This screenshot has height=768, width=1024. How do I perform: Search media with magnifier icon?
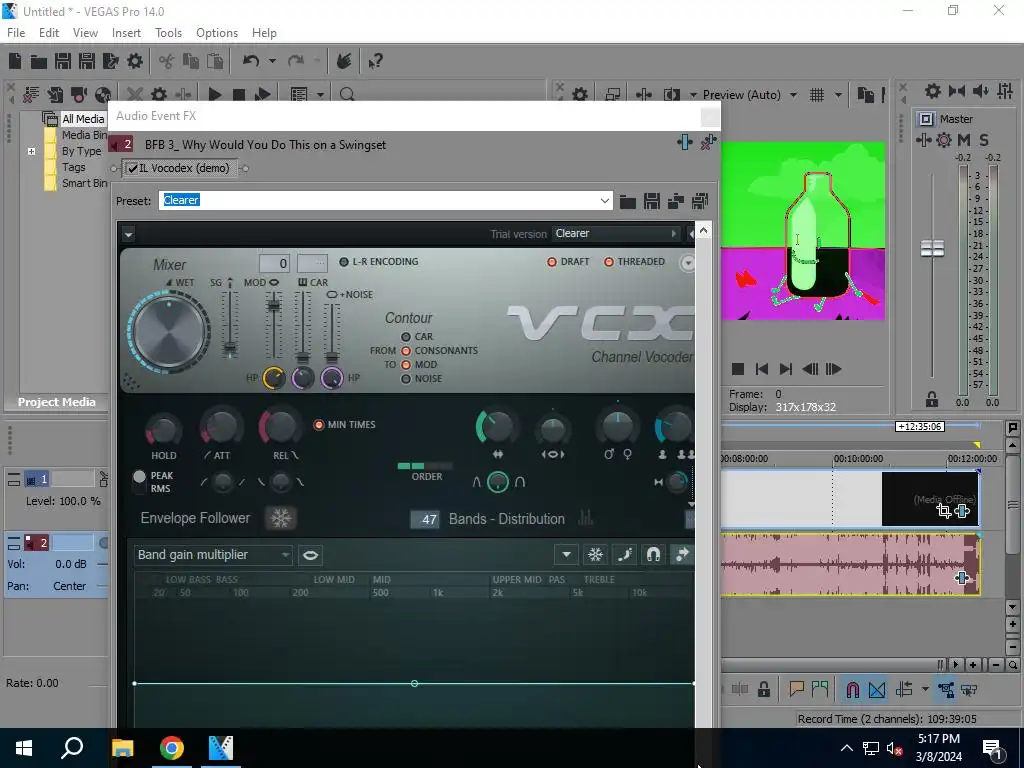(x=347, y=95)
